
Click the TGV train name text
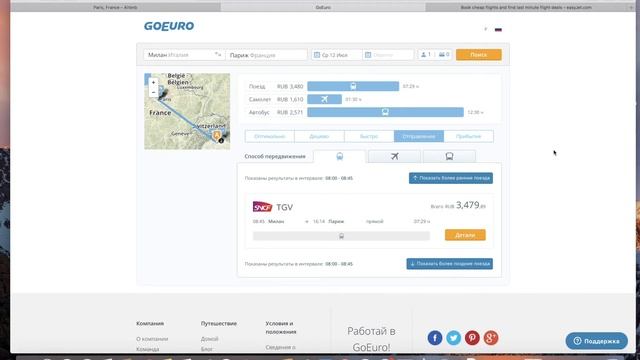coord(284,207)
